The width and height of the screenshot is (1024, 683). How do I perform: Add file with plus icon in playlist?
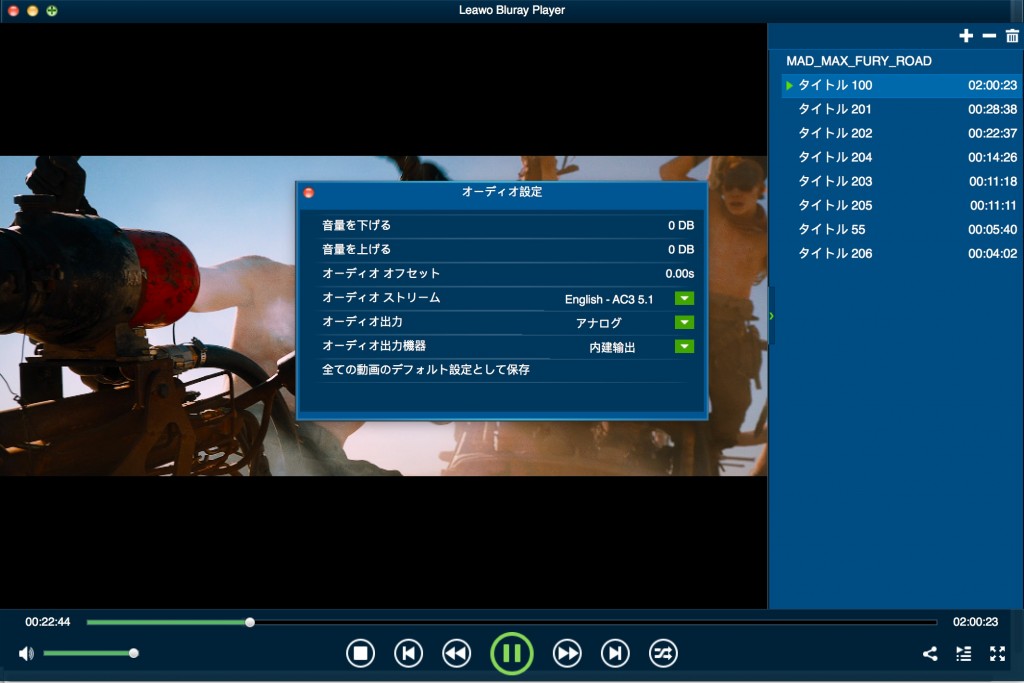(966, 36)
